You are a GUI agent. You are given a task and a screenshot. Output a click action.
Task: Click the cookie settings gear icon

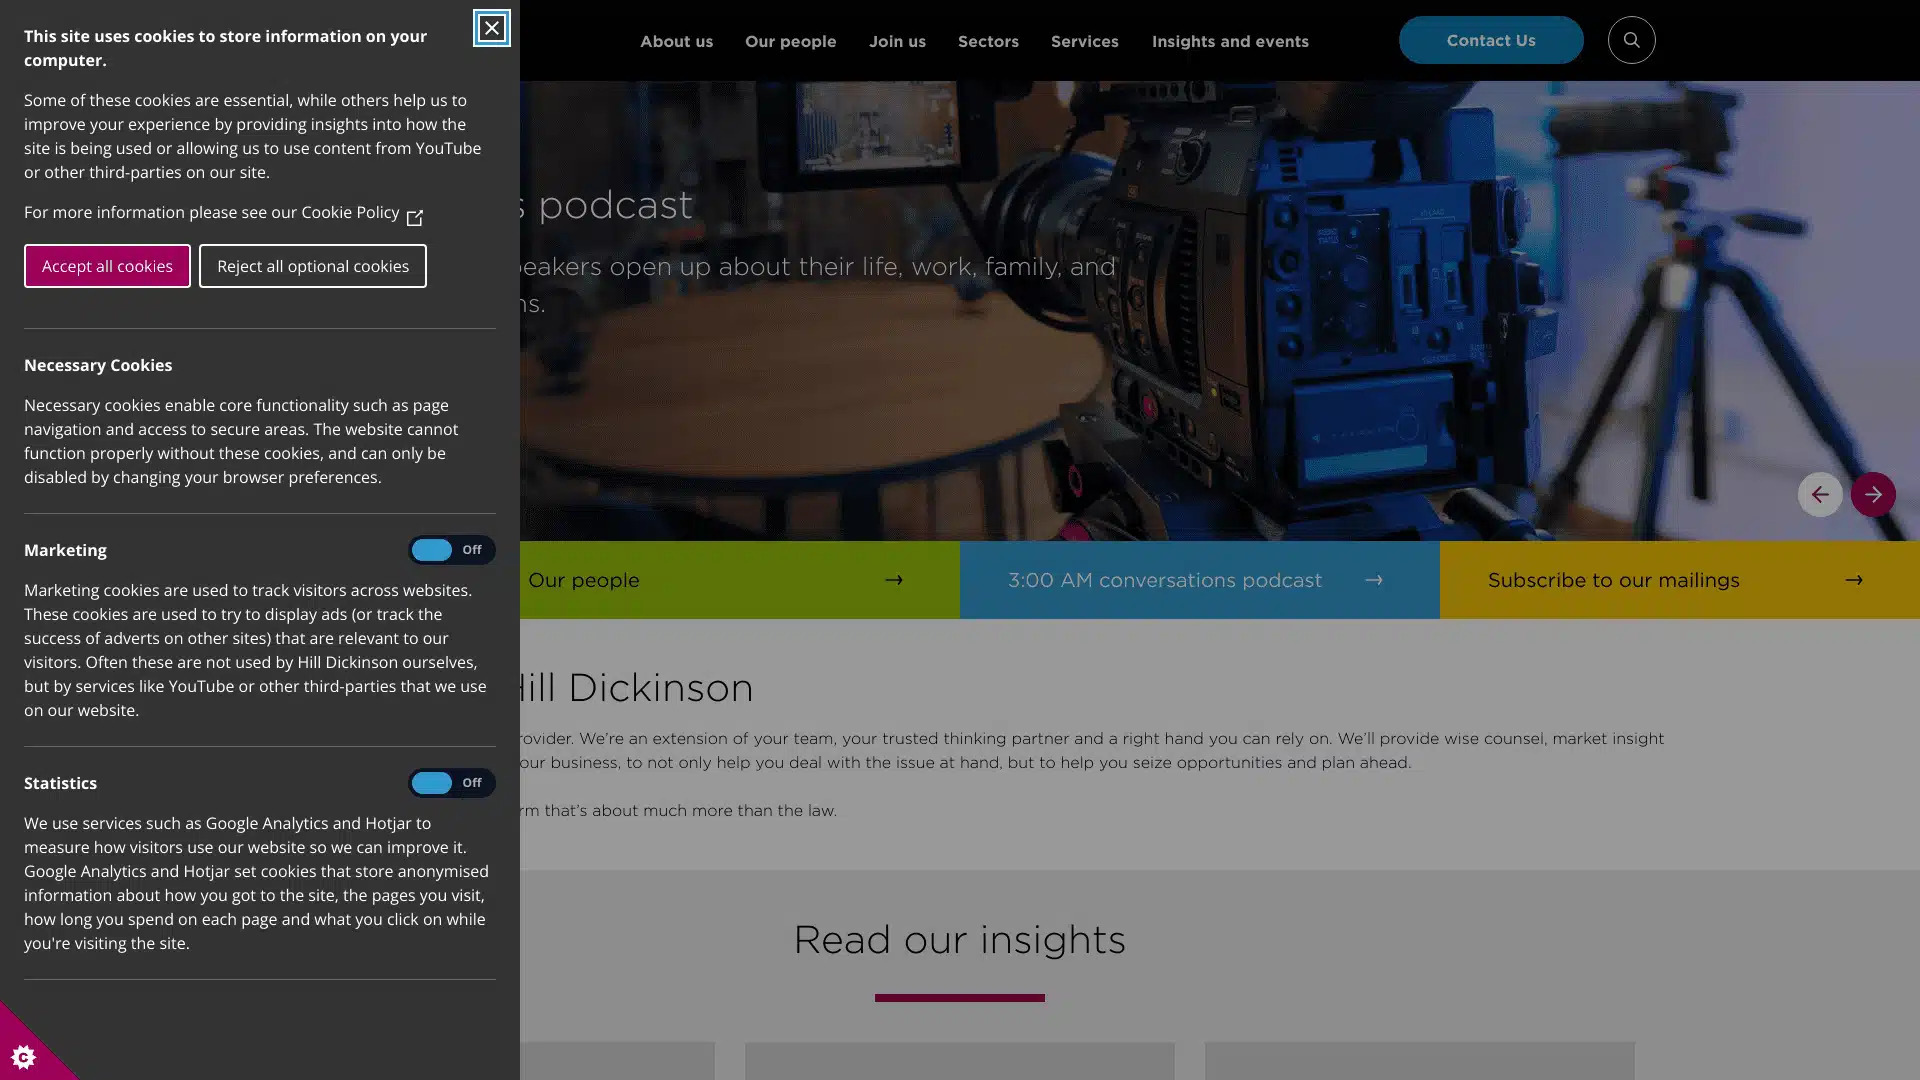coord(23,1057)
